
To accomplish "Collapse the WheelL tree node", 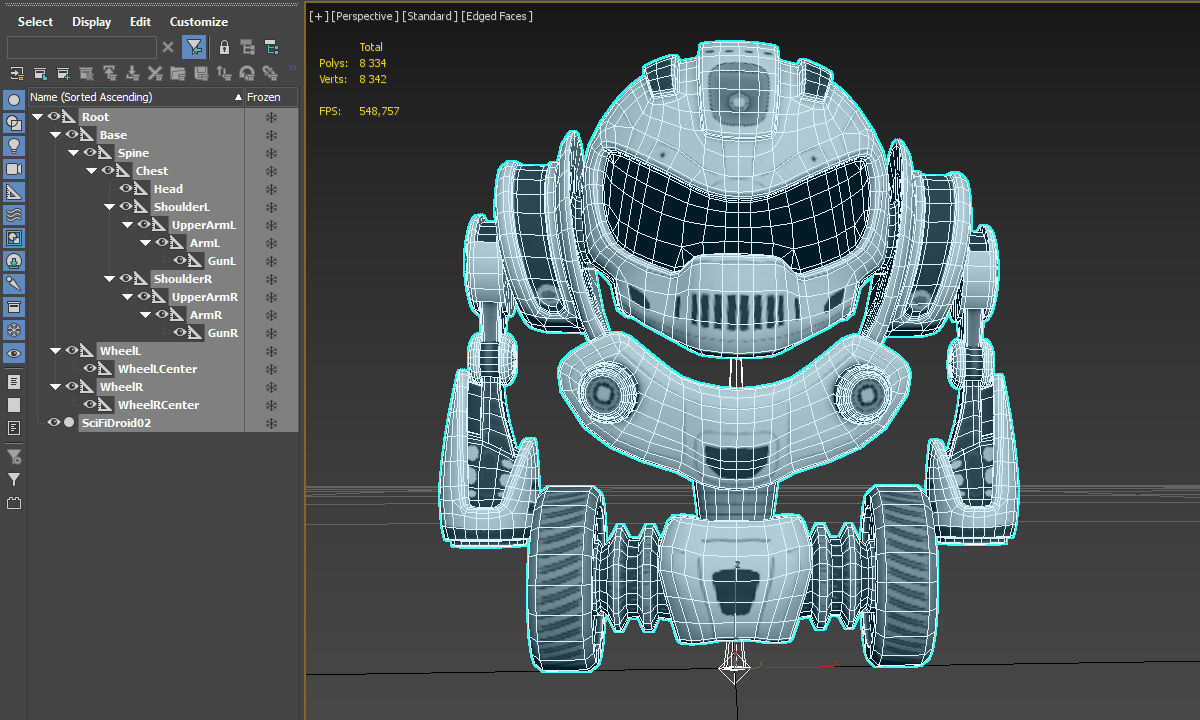I will click(x=56, y=351).
